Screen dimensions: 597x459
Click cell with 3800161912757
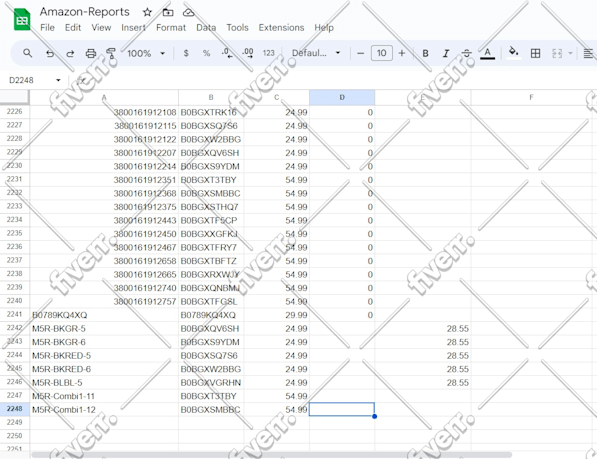pyautogui.click(x=104, y=301)
